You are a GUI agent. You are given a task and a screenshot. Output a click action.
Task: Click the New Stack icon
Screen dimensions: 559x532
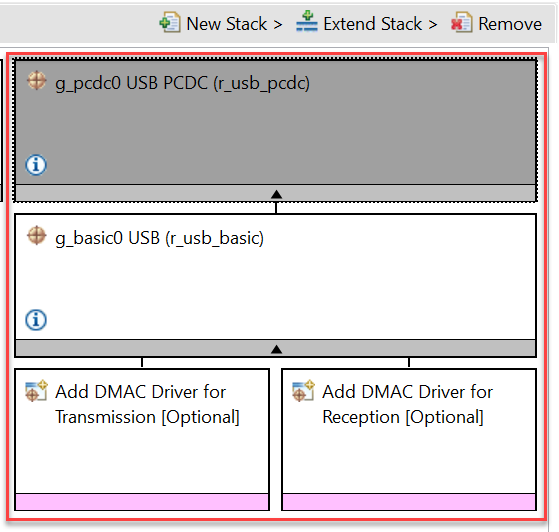pos(170,23)
